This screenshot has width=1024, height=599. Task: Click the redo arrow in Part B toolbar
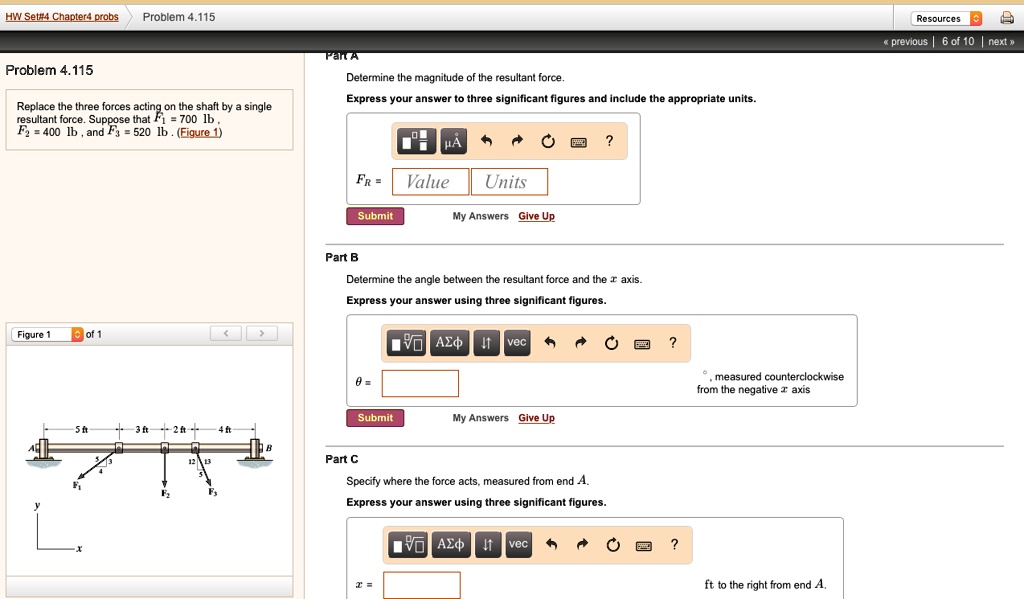pos(580,343)
